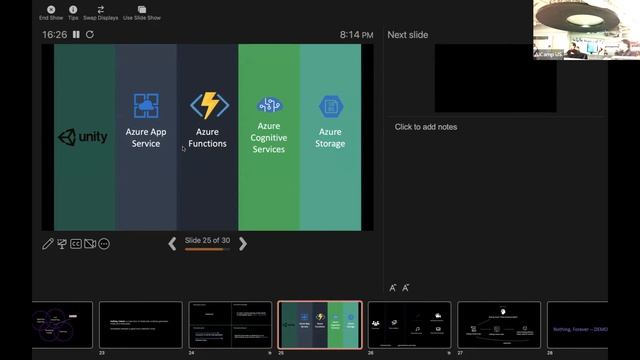The image size is (640, 360).
Task: Click the 'Next slide' label
Action: [408, 35]
